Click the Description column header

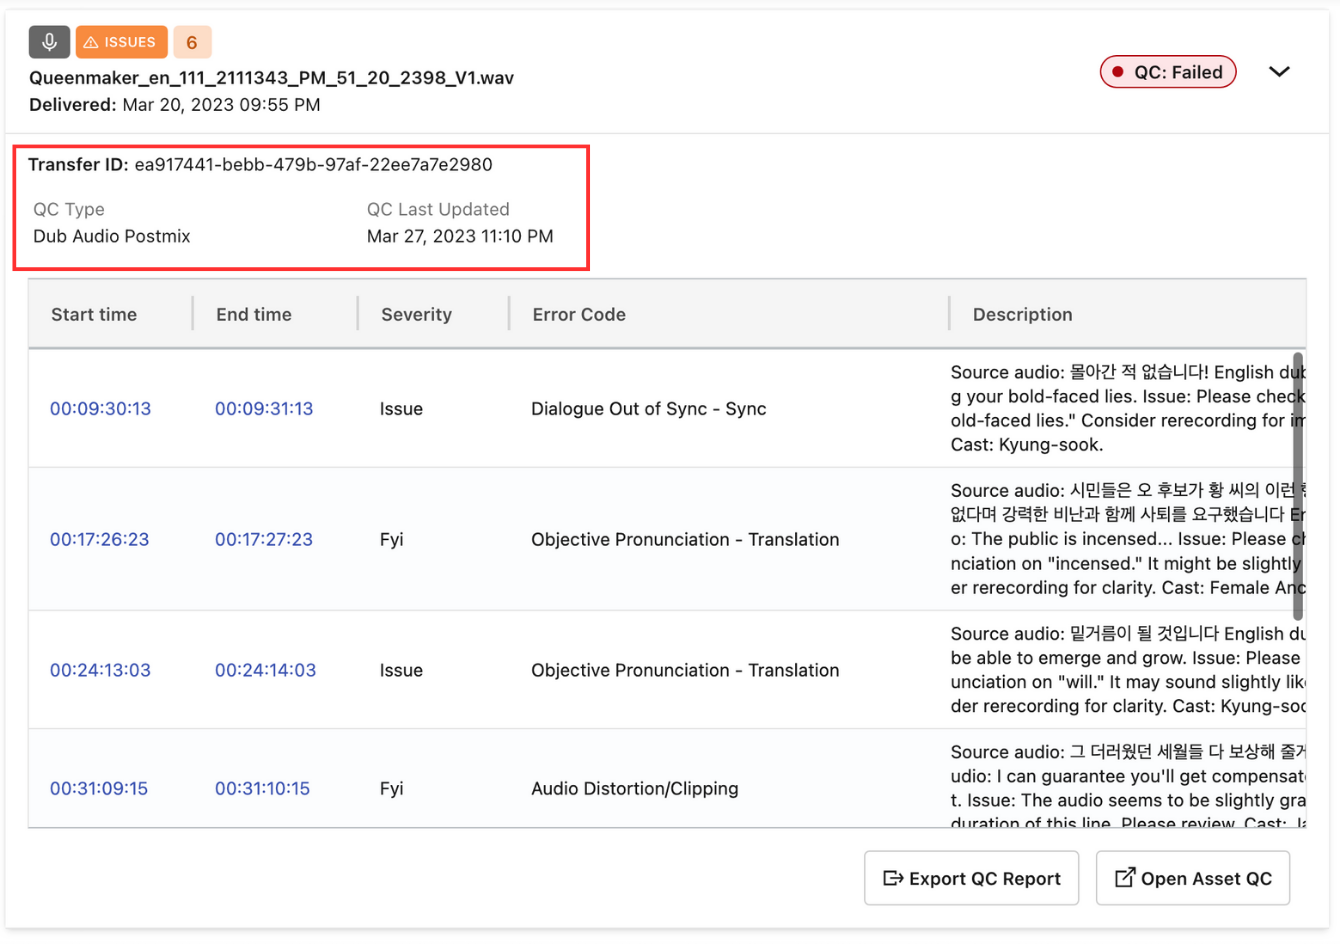tap(1022, 314)
